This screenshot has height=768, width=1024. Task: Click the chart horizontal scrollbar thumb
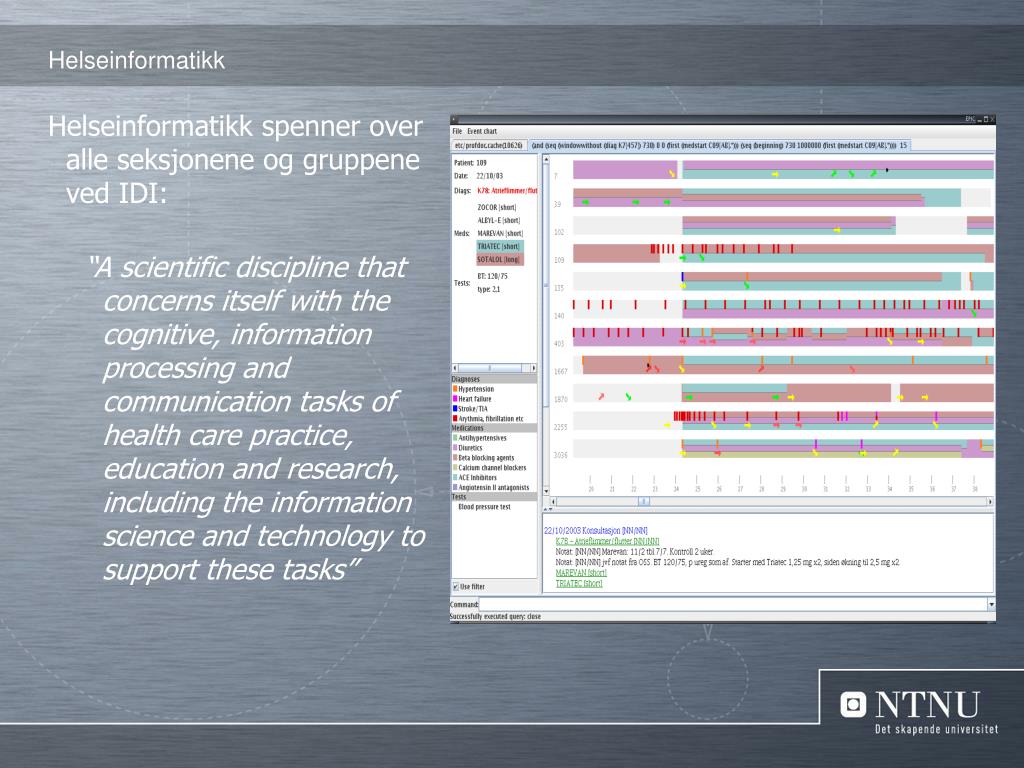[x=643, y=502]
